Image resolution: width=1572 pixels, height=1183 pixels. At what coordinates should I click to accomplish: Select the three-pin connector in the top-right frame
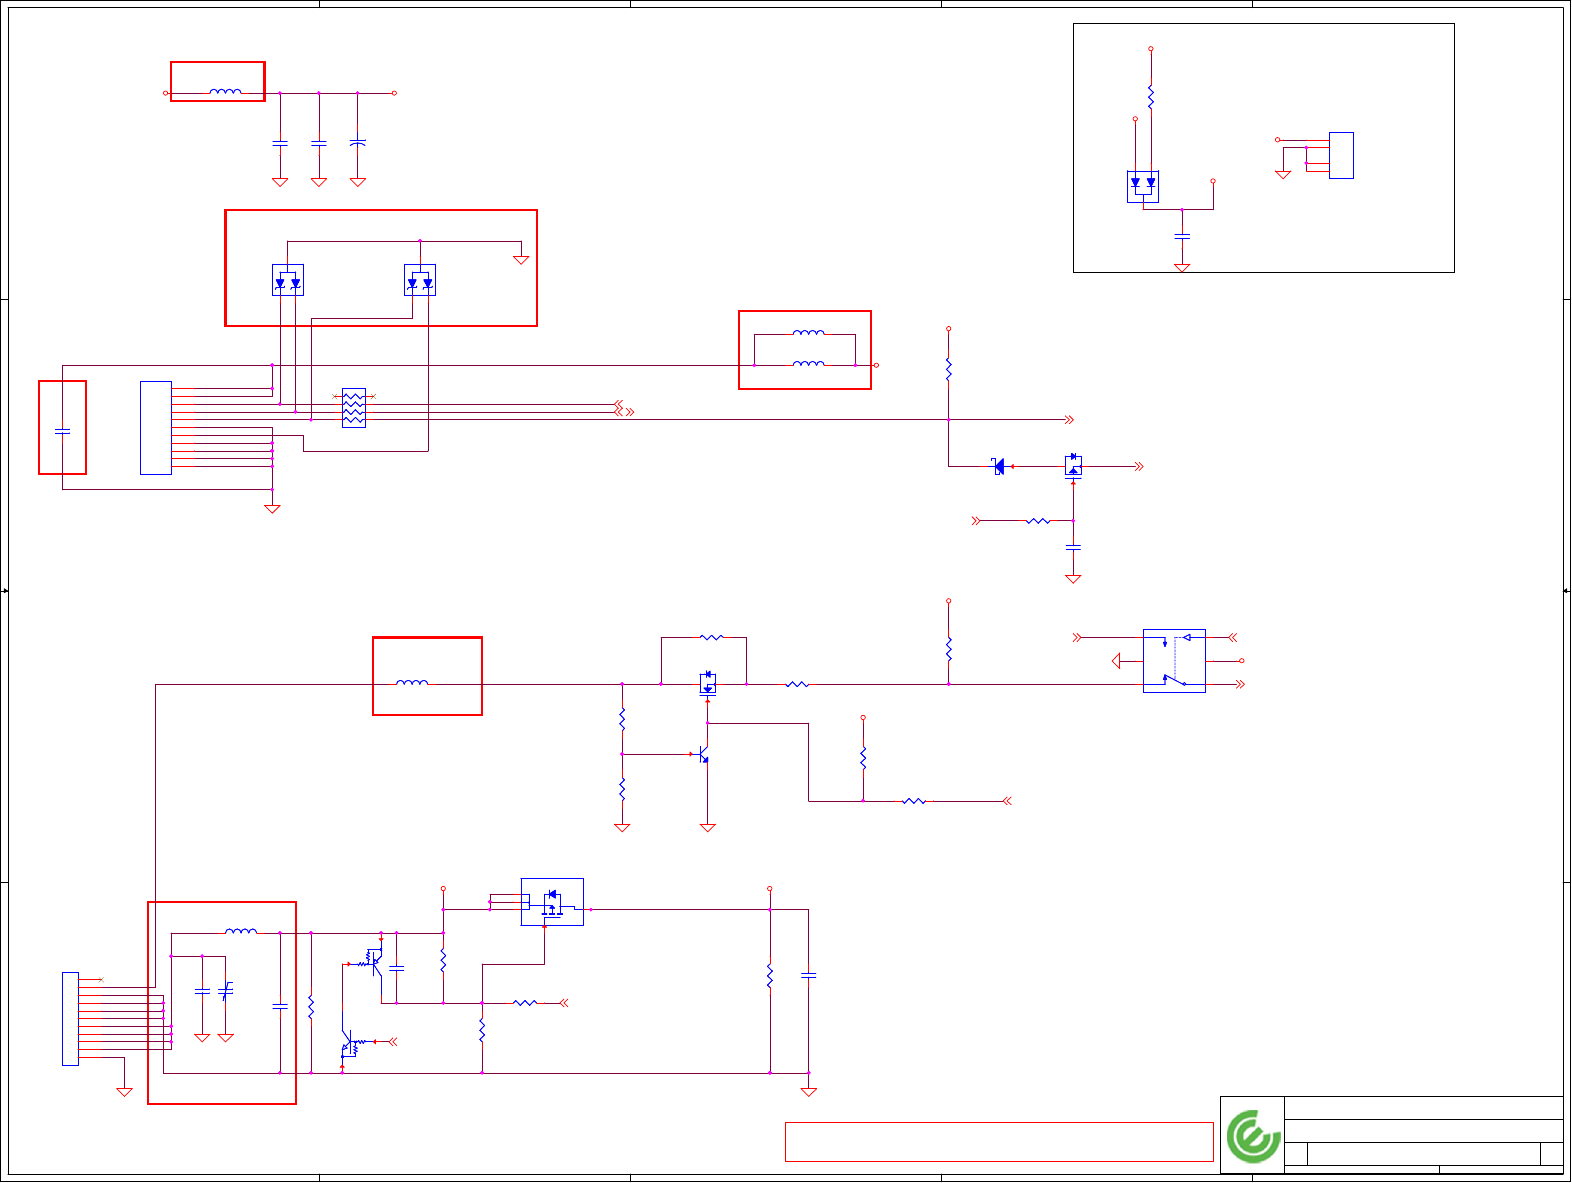pyautogui.click(x=1341, y=155)
